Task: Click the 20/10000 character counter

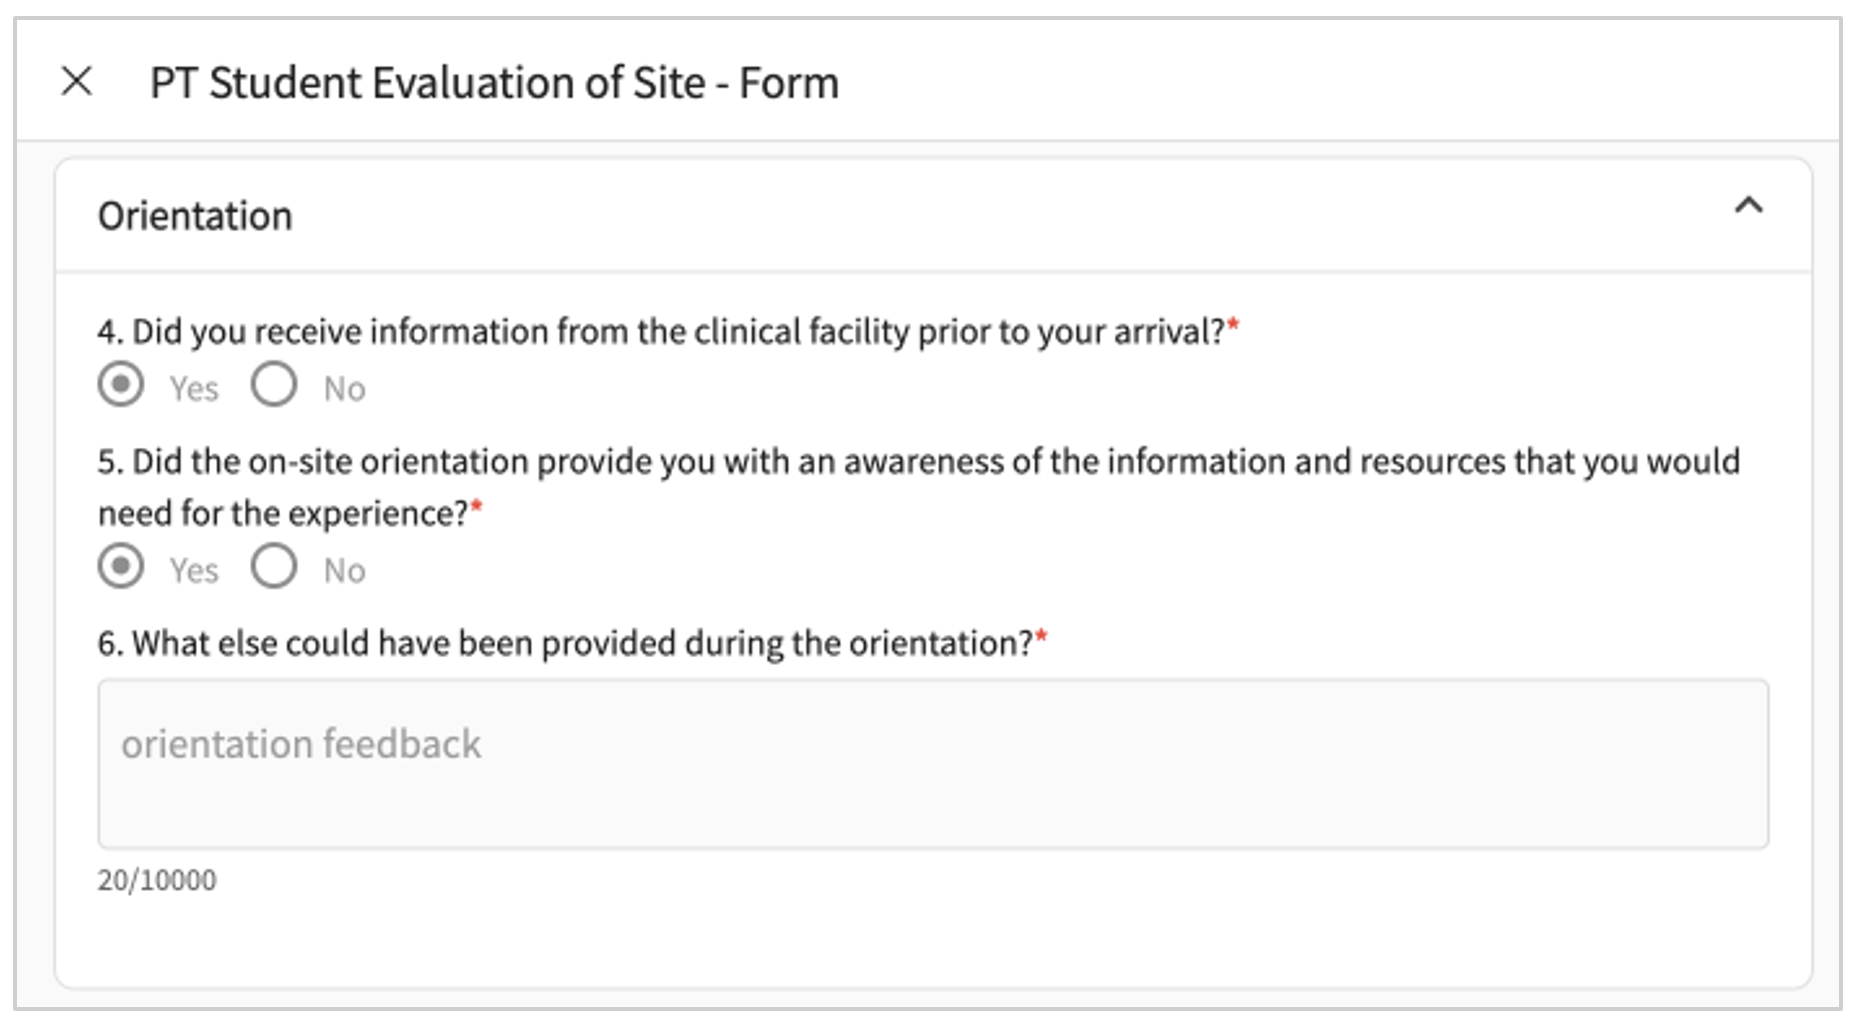Action: 157,880
